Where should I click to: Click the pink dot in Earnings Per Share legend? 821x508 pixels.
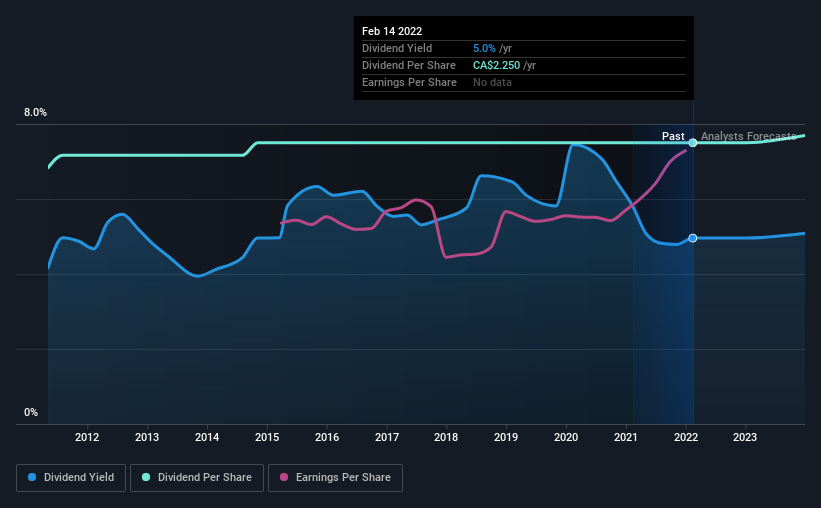click(x=284, y=477)
